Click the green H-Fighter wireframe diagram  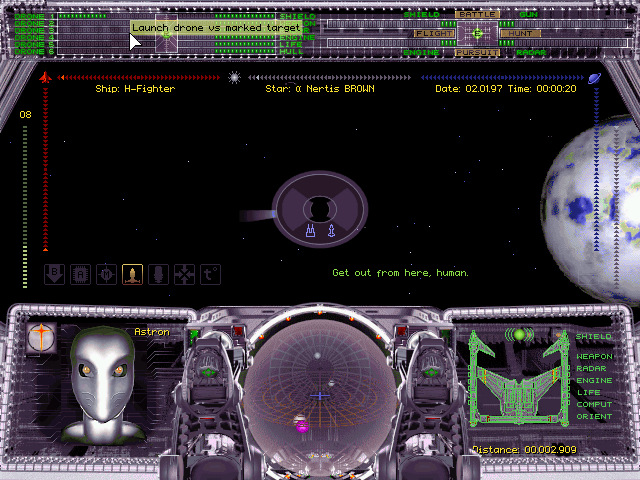[518, 378]
